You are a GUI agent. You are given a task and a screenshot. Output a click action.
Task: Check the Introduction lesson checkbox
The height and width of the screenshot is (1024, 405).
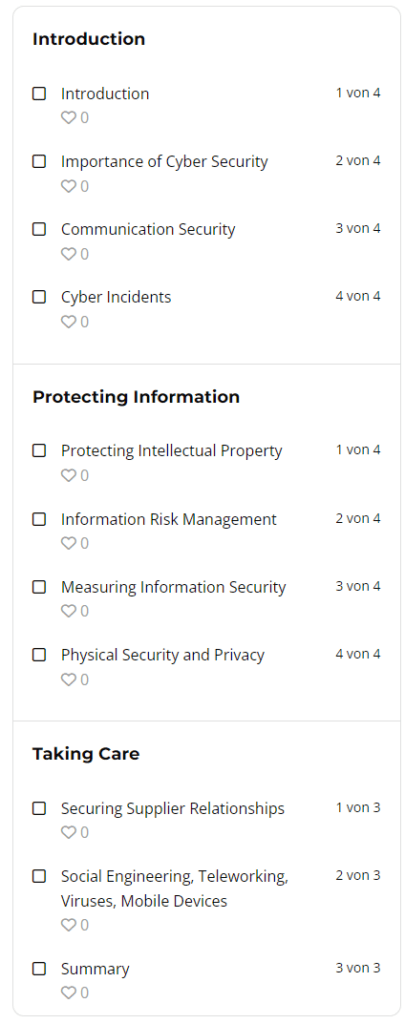point(39,93)
